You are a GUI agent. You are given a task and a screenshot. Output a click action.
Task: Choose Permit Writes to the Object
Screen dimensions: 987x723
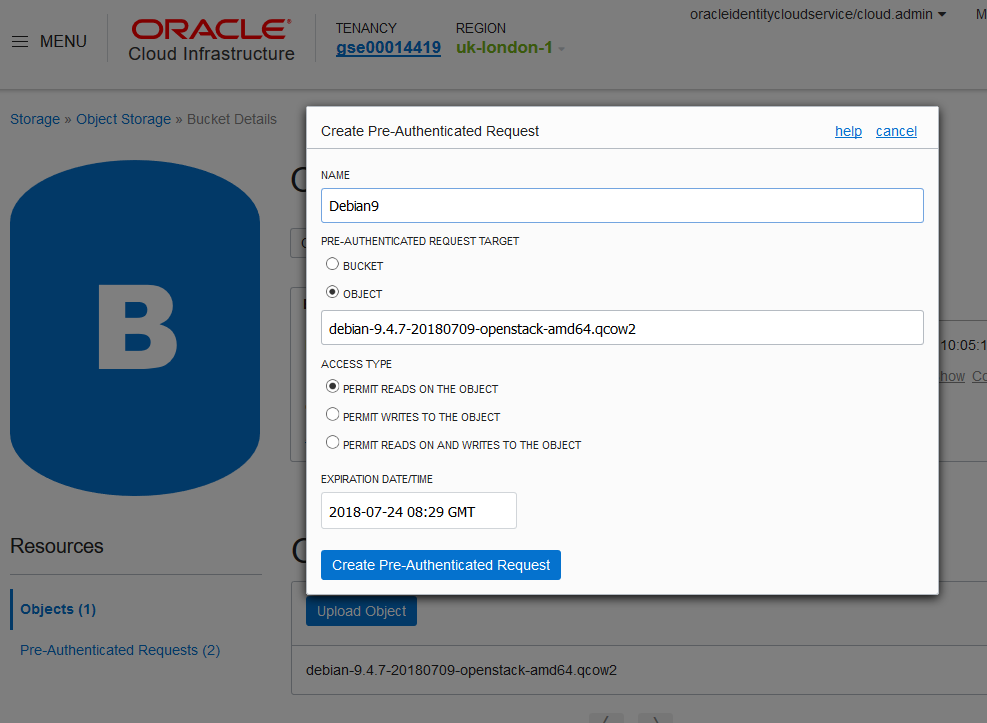tap(332, 415)
